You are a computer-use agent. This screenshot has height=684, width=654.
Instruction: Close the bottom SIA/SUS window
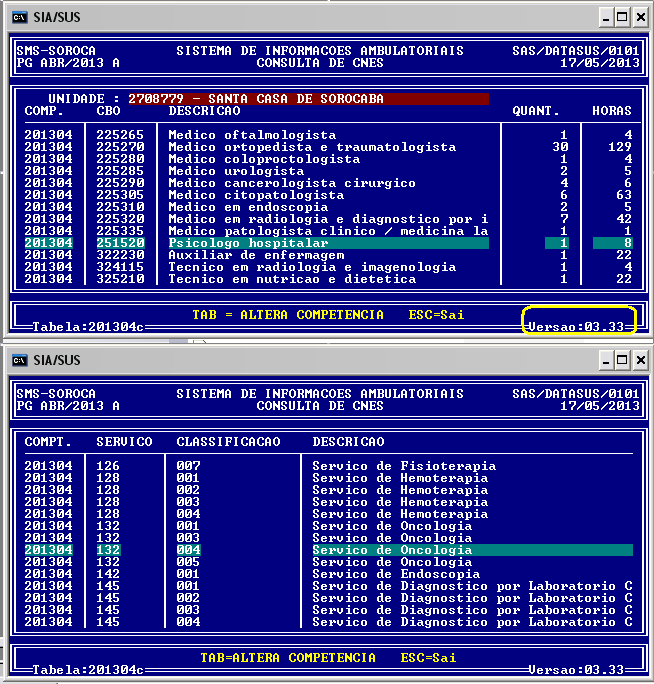point(640,359)
